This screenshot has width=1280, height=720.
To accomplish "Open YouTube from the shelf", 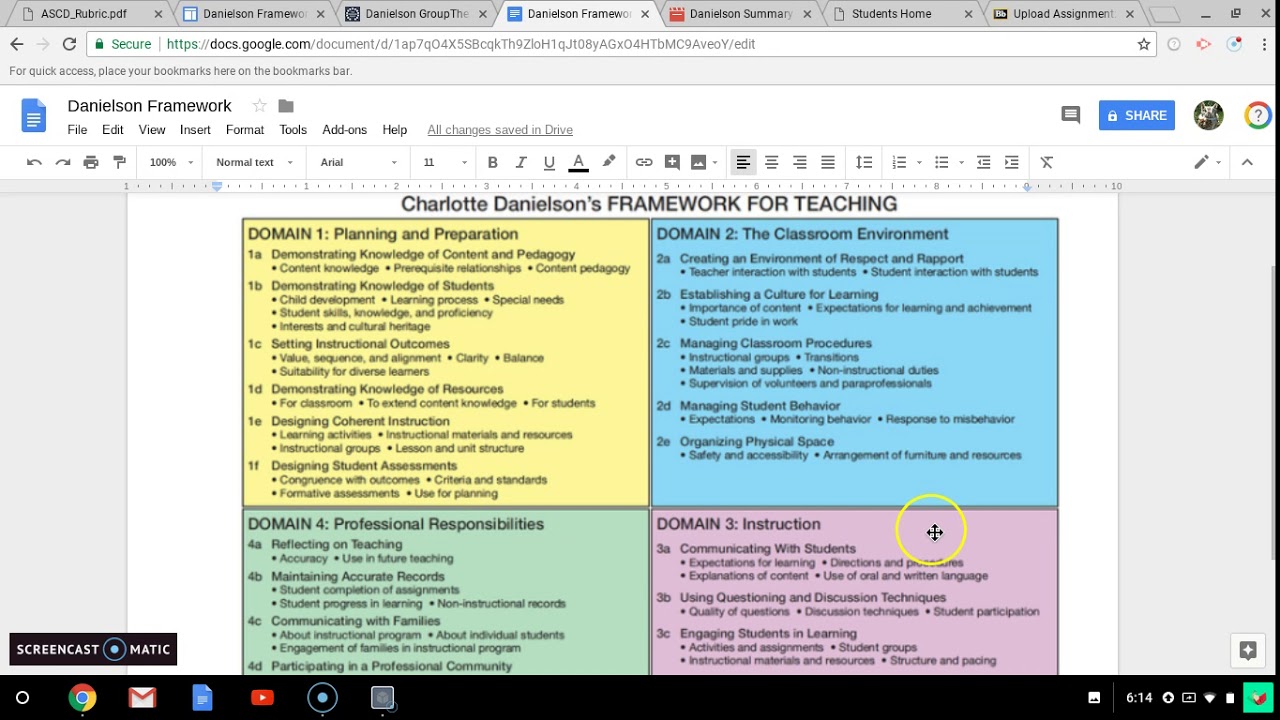I will coord(262,698).
